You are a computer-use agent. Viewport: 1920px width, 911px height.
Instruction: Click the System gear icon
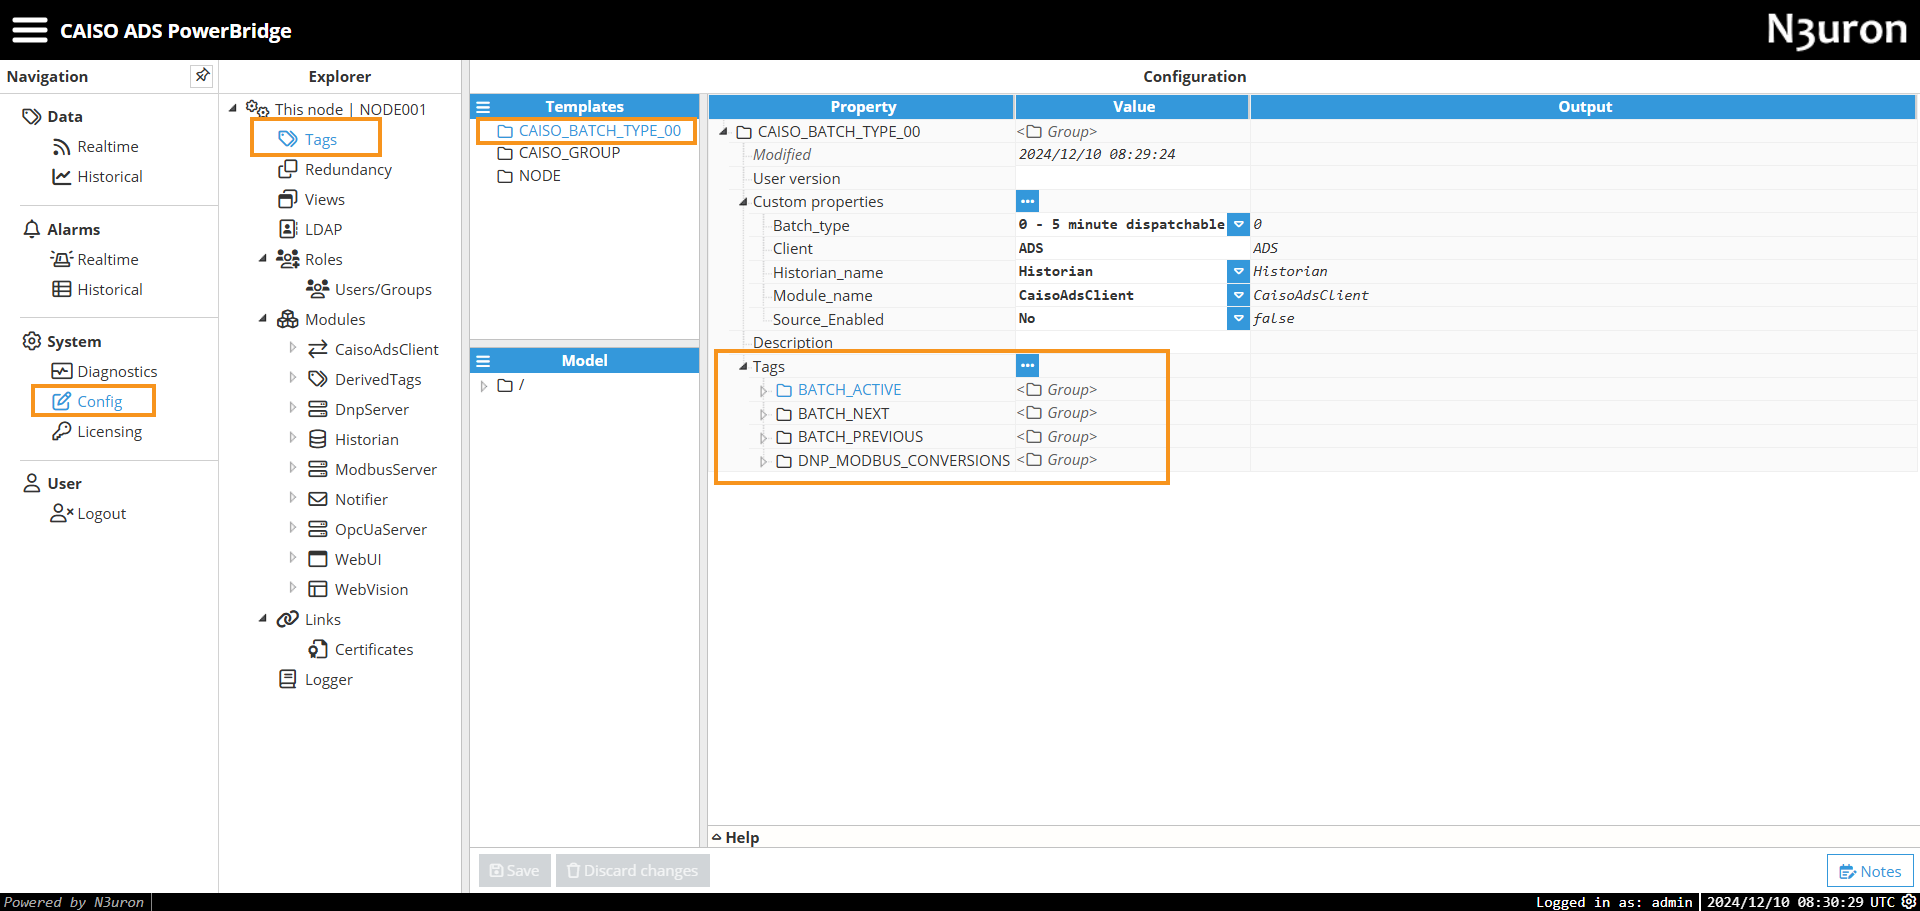[x=32, y=341]
